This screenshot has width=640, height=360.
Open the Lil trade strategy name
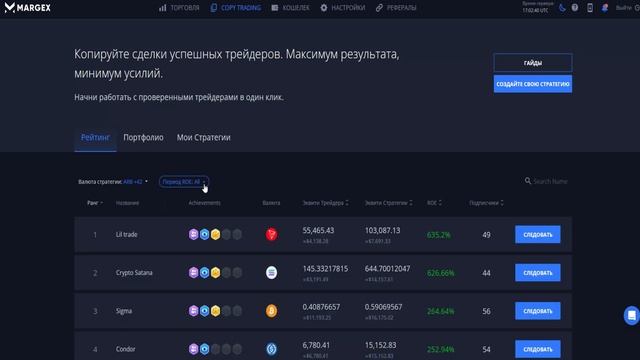127,234
